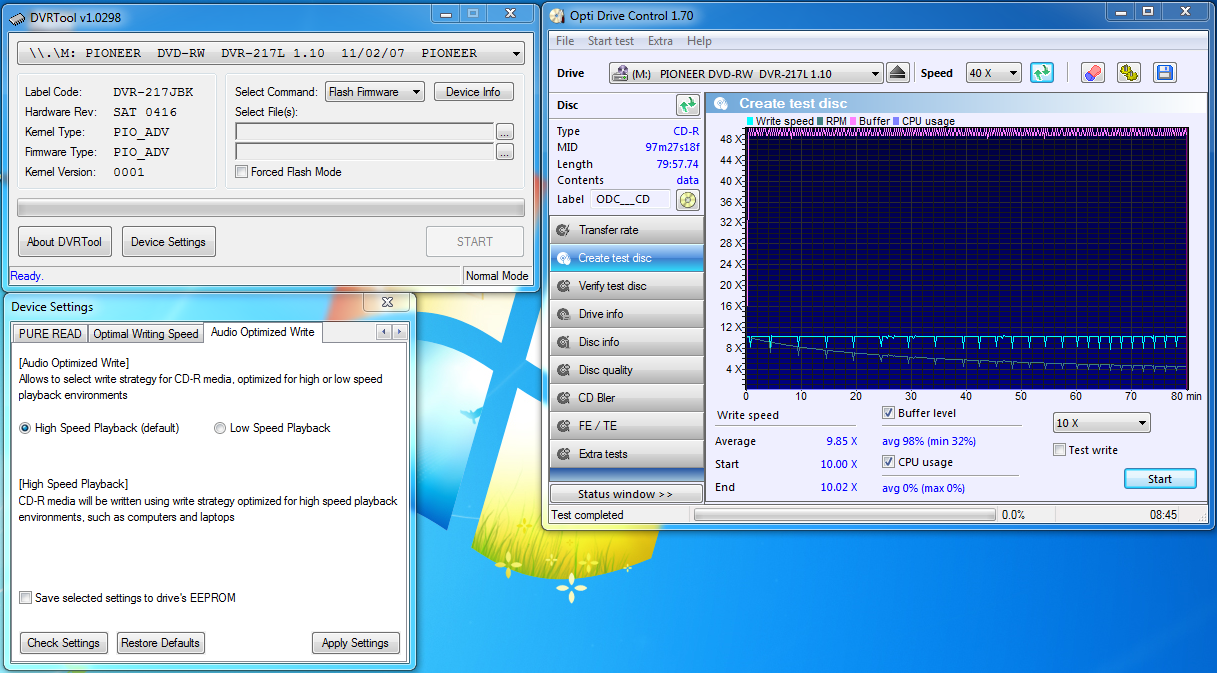Screen dimensions: 1217x673
Task: Switch to the Optimal Writing Speed tab
Action: (146, 334)
